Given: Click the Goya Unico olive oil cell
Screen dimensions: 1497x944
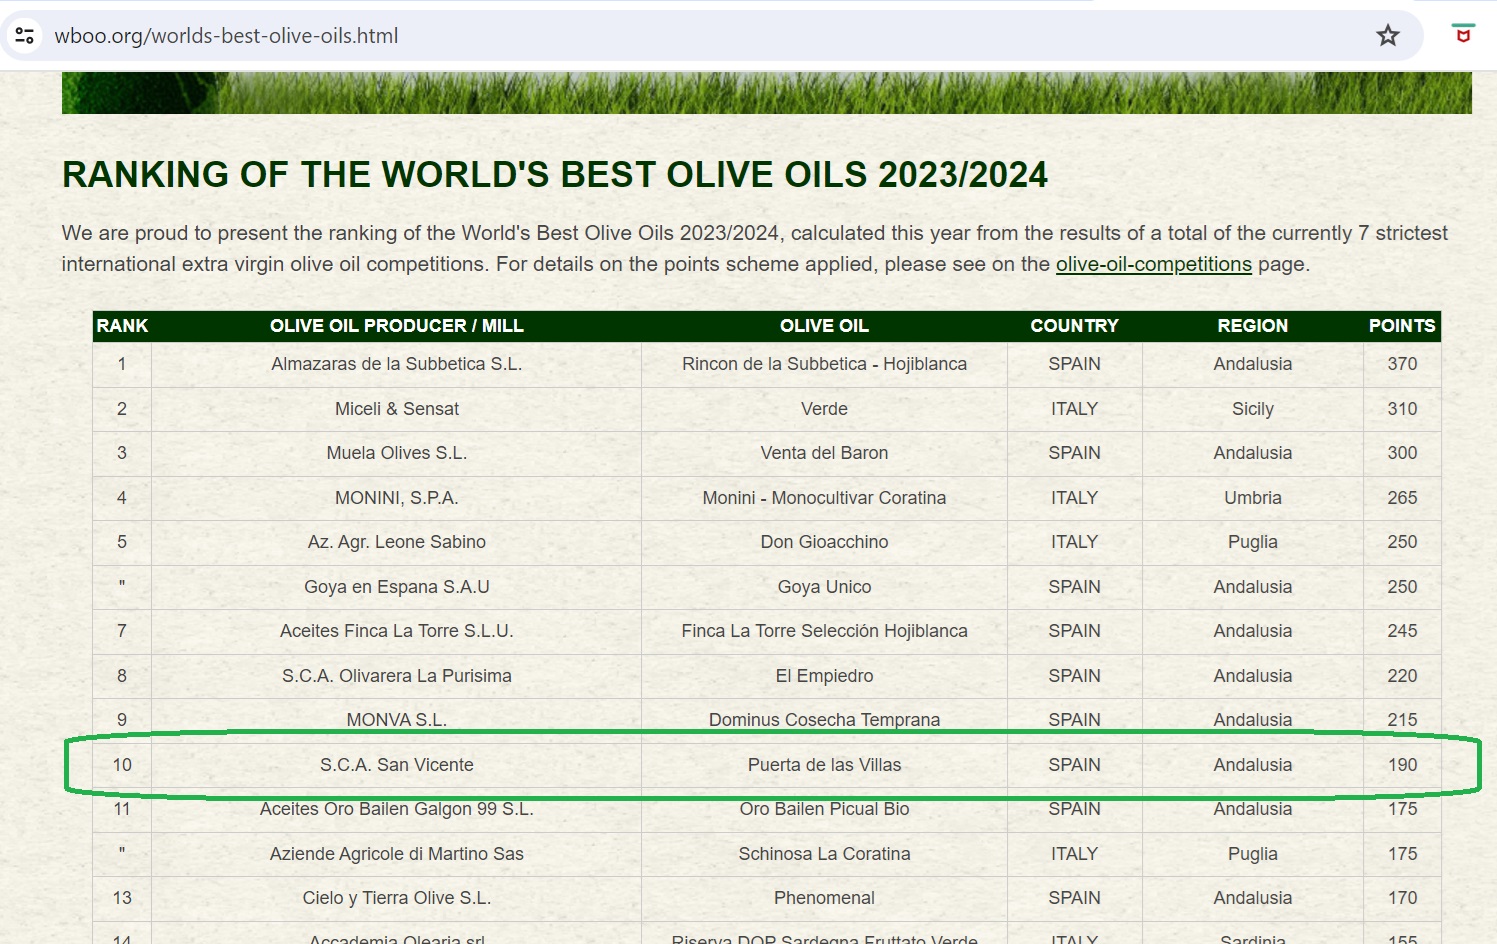Looking at the screenshot, I should [x=824, y=587].
